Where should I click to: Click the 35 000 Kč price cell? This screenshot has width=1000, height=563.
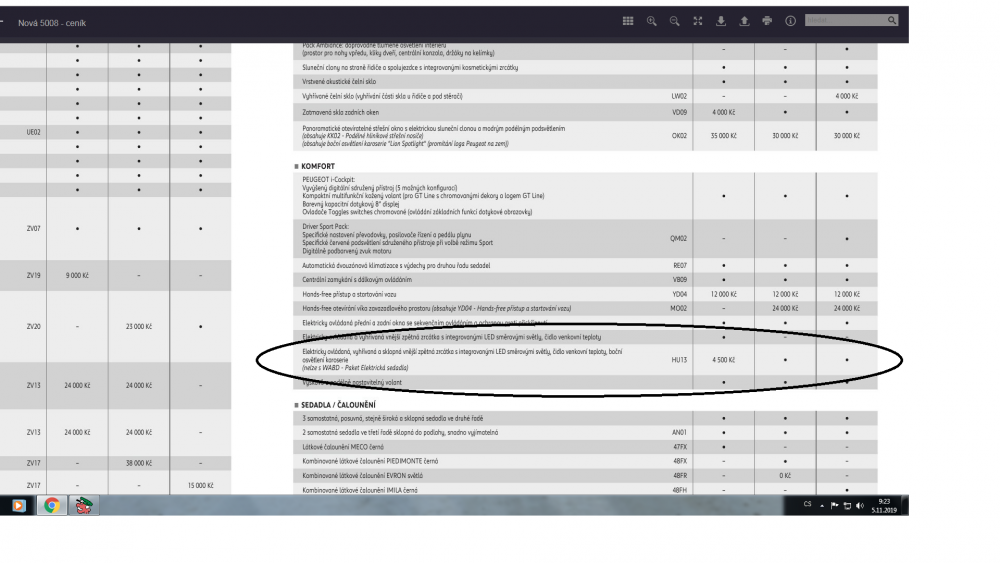coord(723,136)
